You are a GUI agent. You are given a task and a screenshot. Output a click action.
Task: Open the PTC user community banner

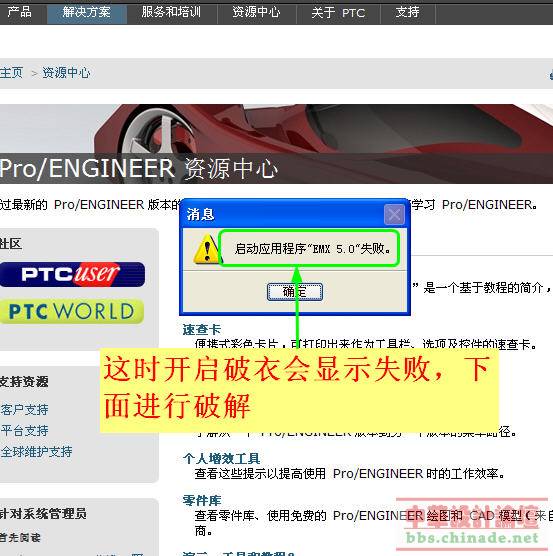(x=73, y=274)
